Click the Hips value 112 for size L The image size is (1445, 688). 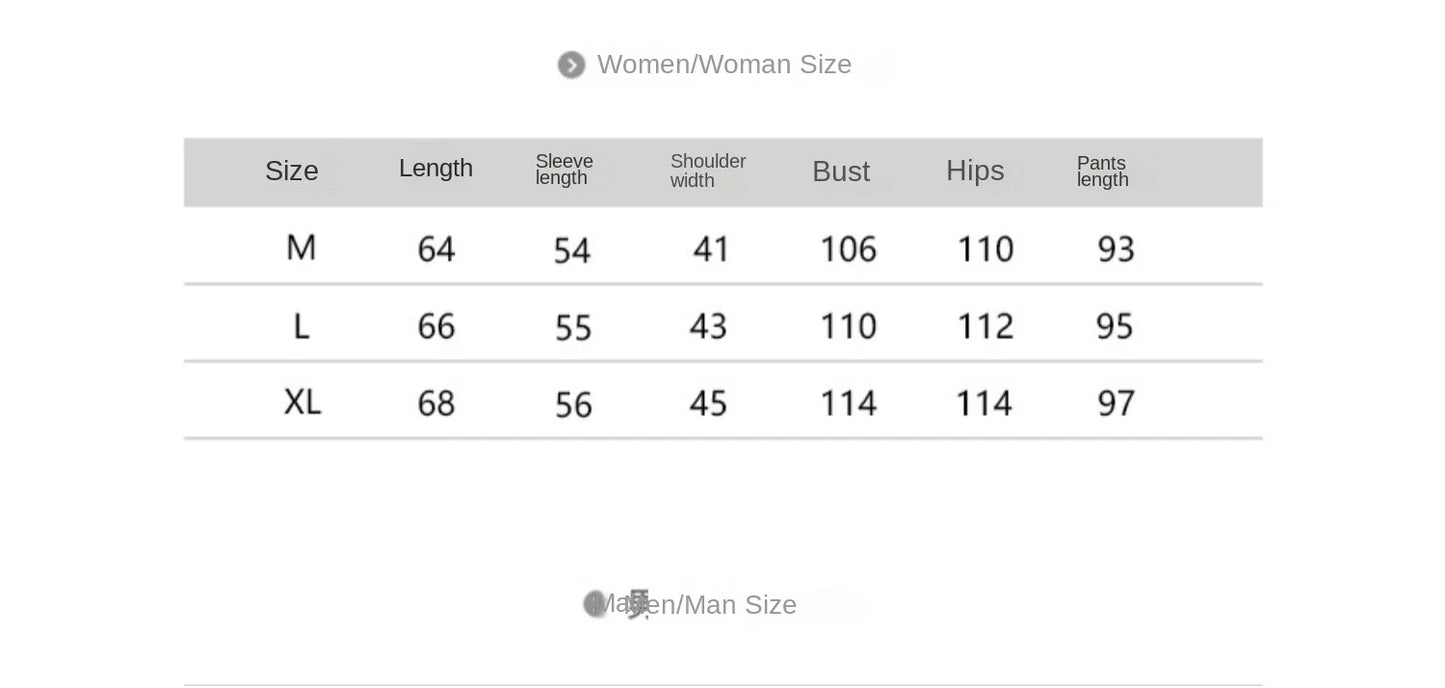point(985,326)
